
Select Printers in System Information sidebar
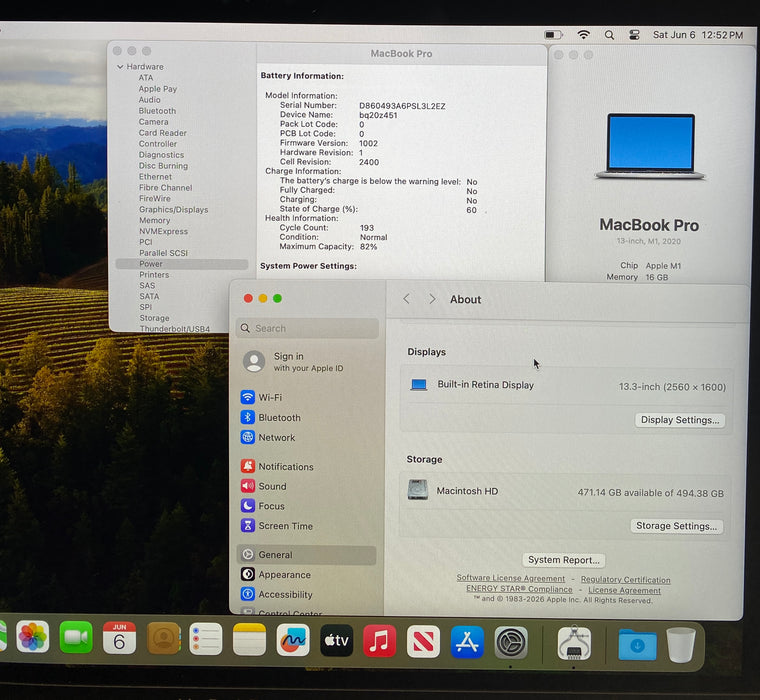(154, 274)
